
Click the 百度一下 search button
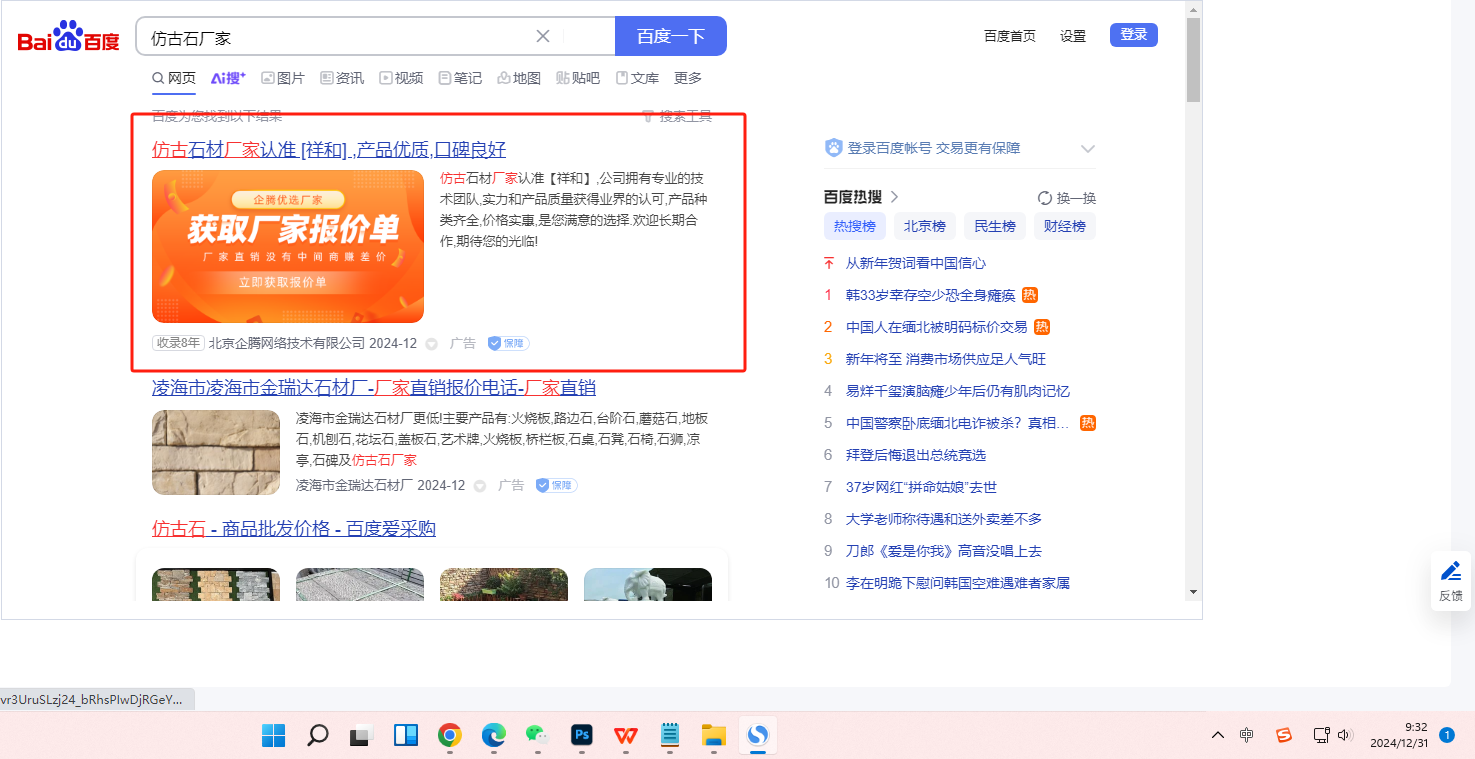671,36
